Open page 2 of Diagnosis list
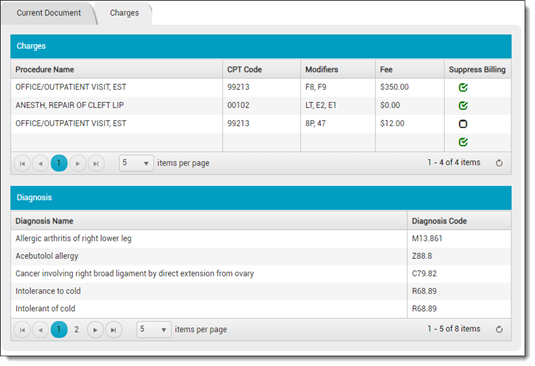 76,330
